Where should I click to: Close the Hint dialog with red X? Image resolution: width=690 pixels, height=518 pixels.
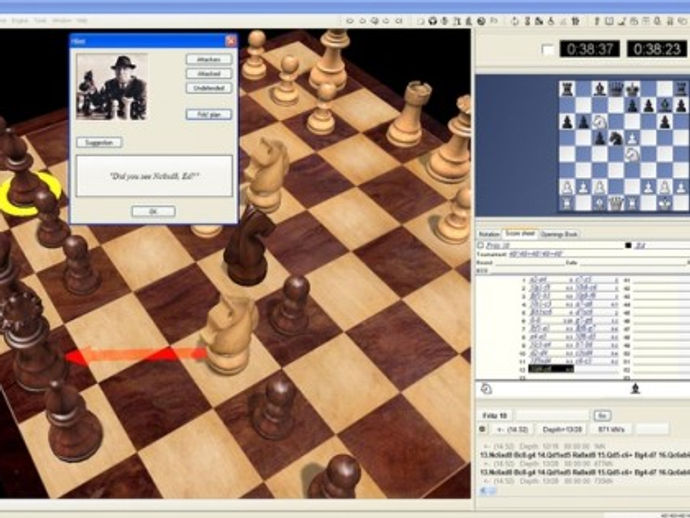point(231,41)
